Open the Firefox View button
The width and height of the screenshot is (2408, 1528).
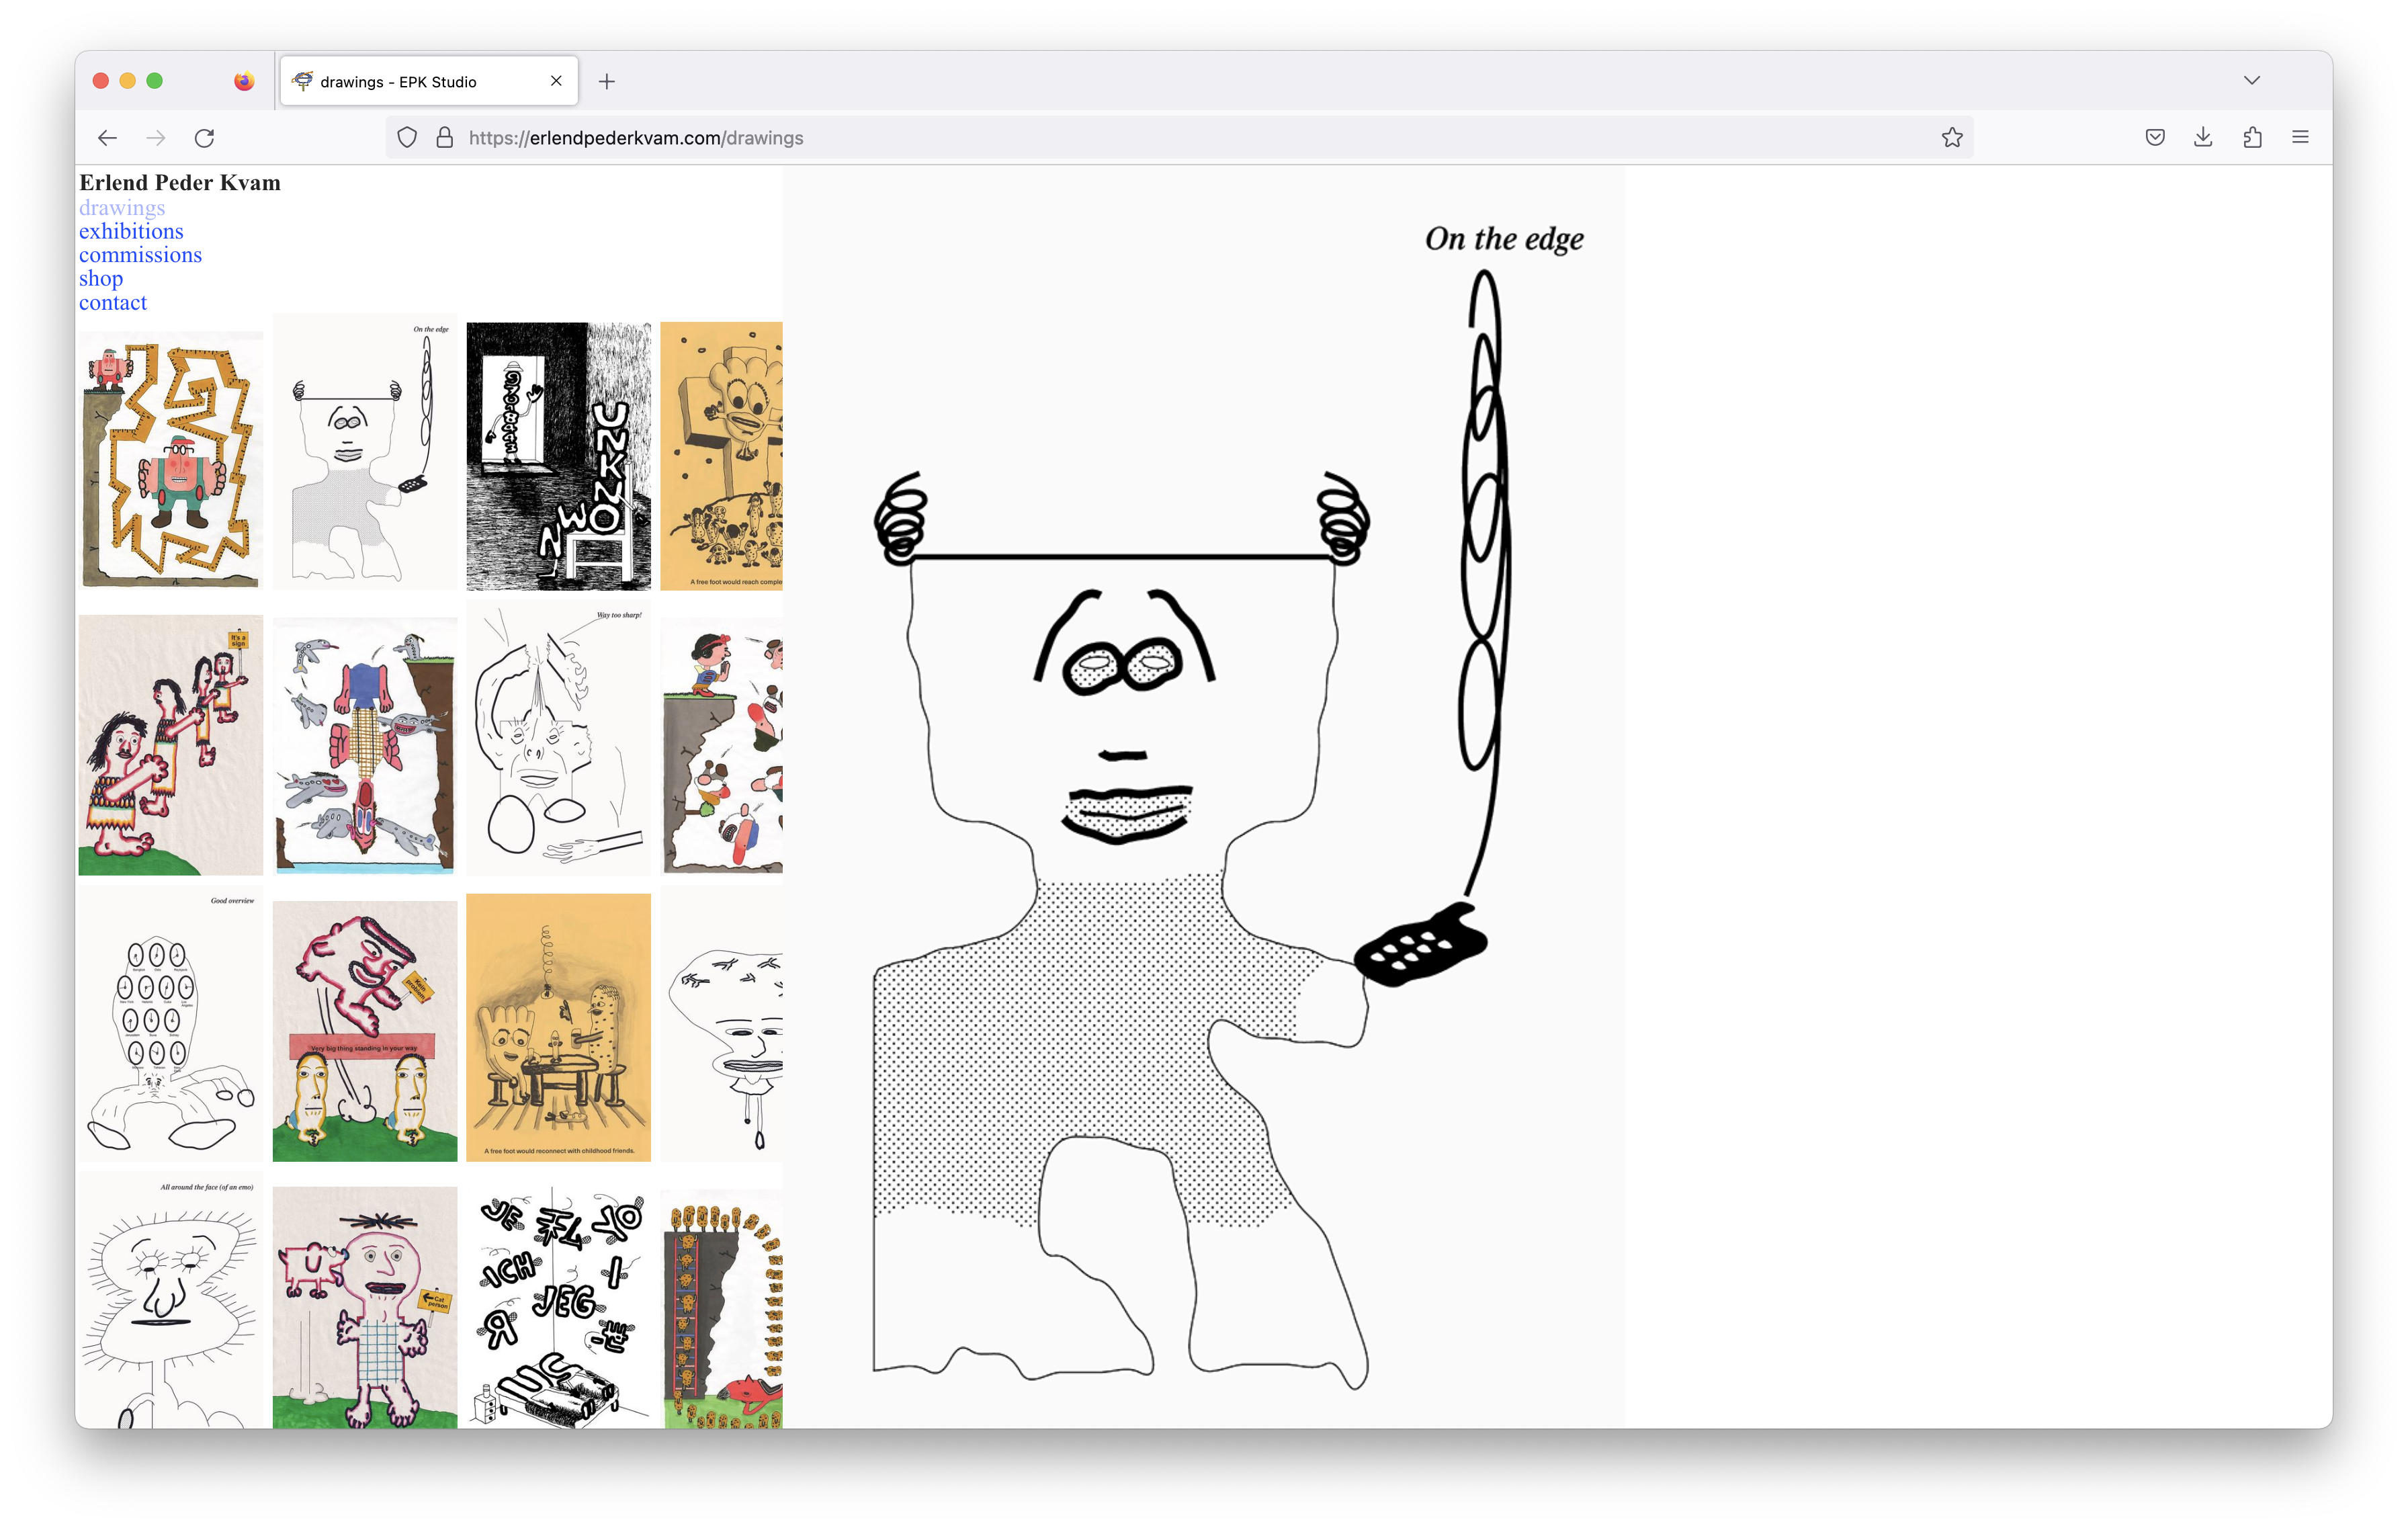click(244, 81)
